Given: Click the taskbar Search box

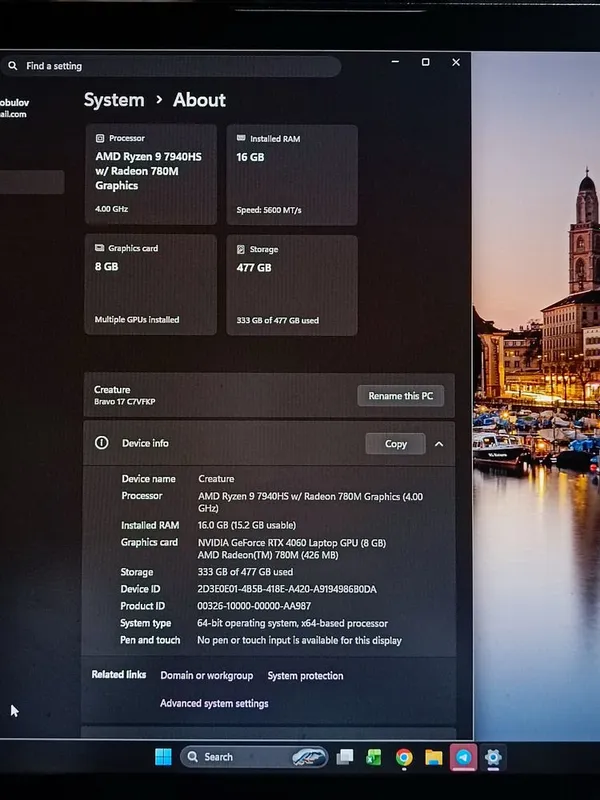Looking at the screenshot, I should [x=254, y=757].
